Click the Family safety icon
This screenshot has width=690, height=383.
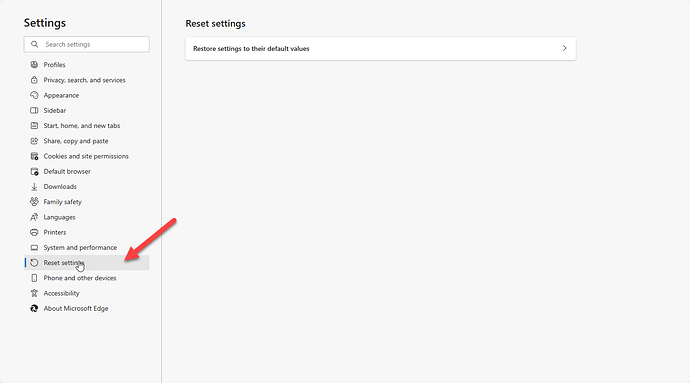(x=34, y=202)
